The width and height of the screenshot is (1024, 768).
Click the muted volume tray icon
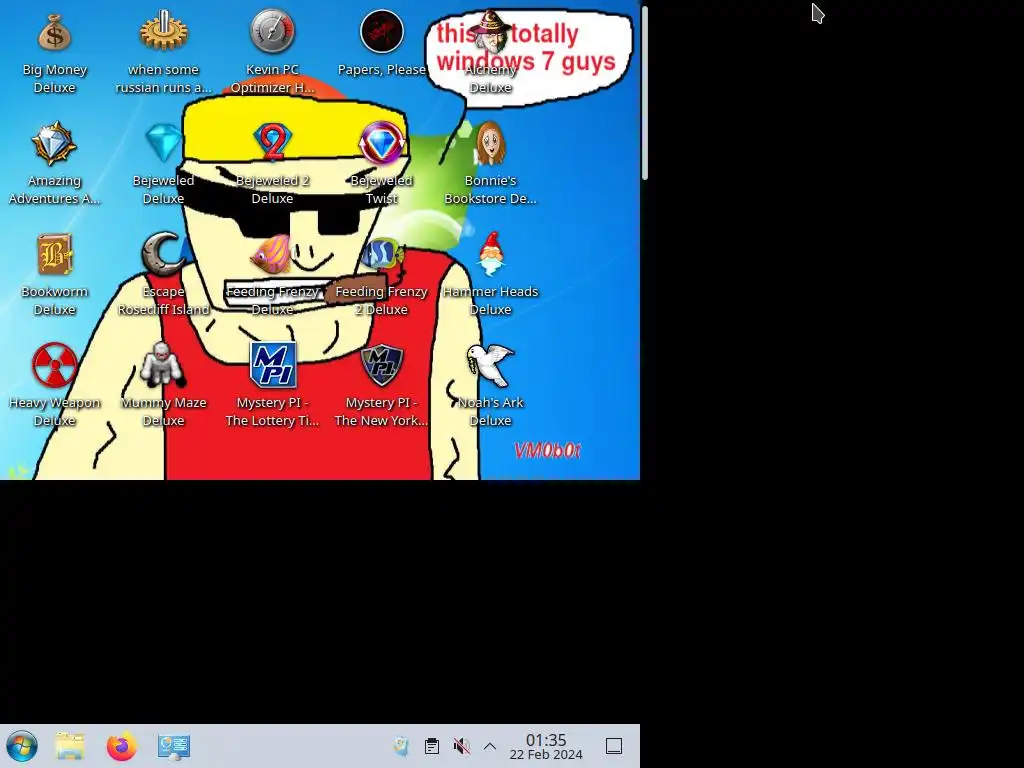tap(462, 746)
